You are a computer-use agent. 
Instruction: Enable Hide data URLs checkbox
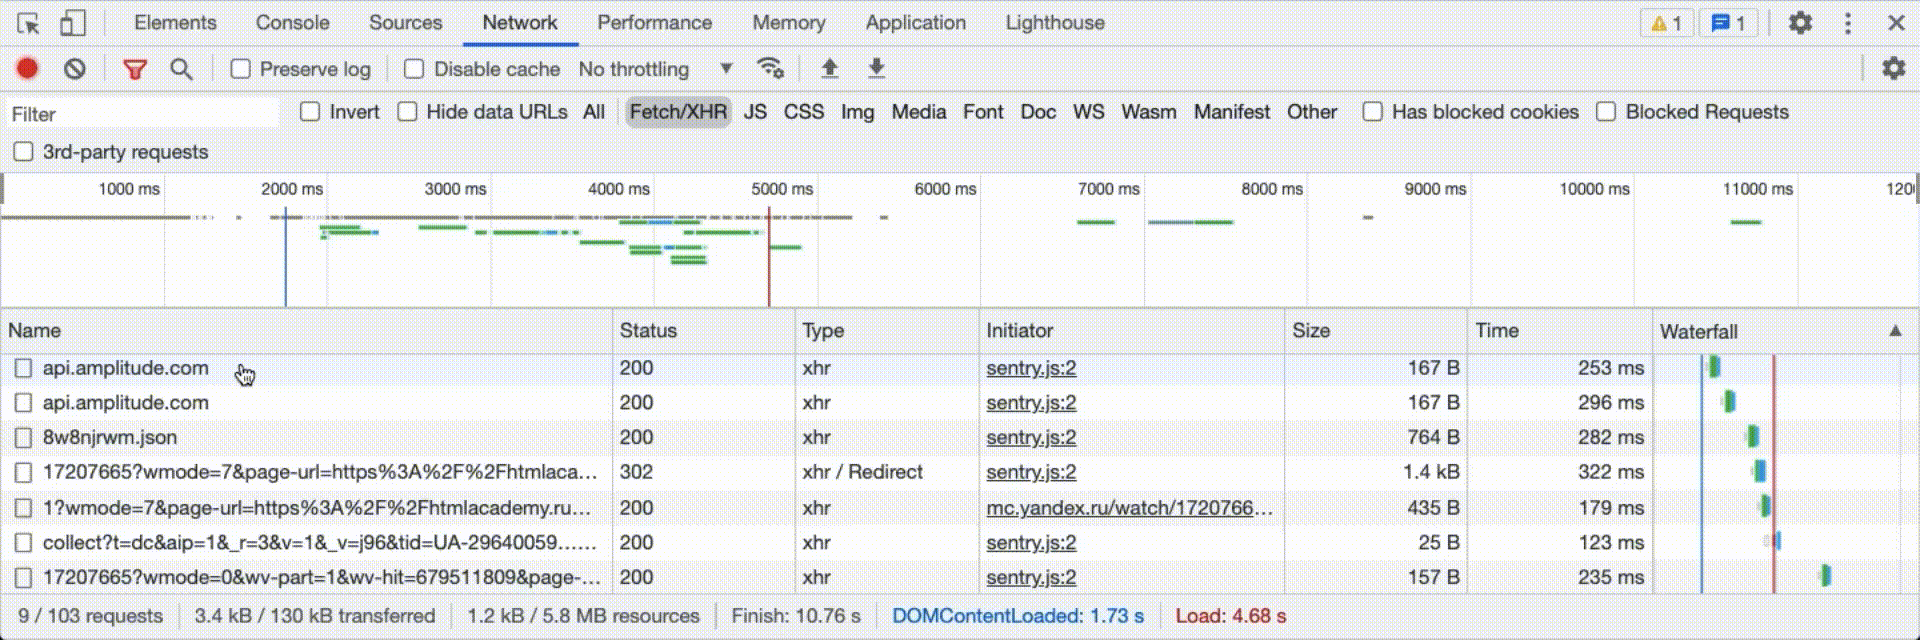(x=408, y=112)
